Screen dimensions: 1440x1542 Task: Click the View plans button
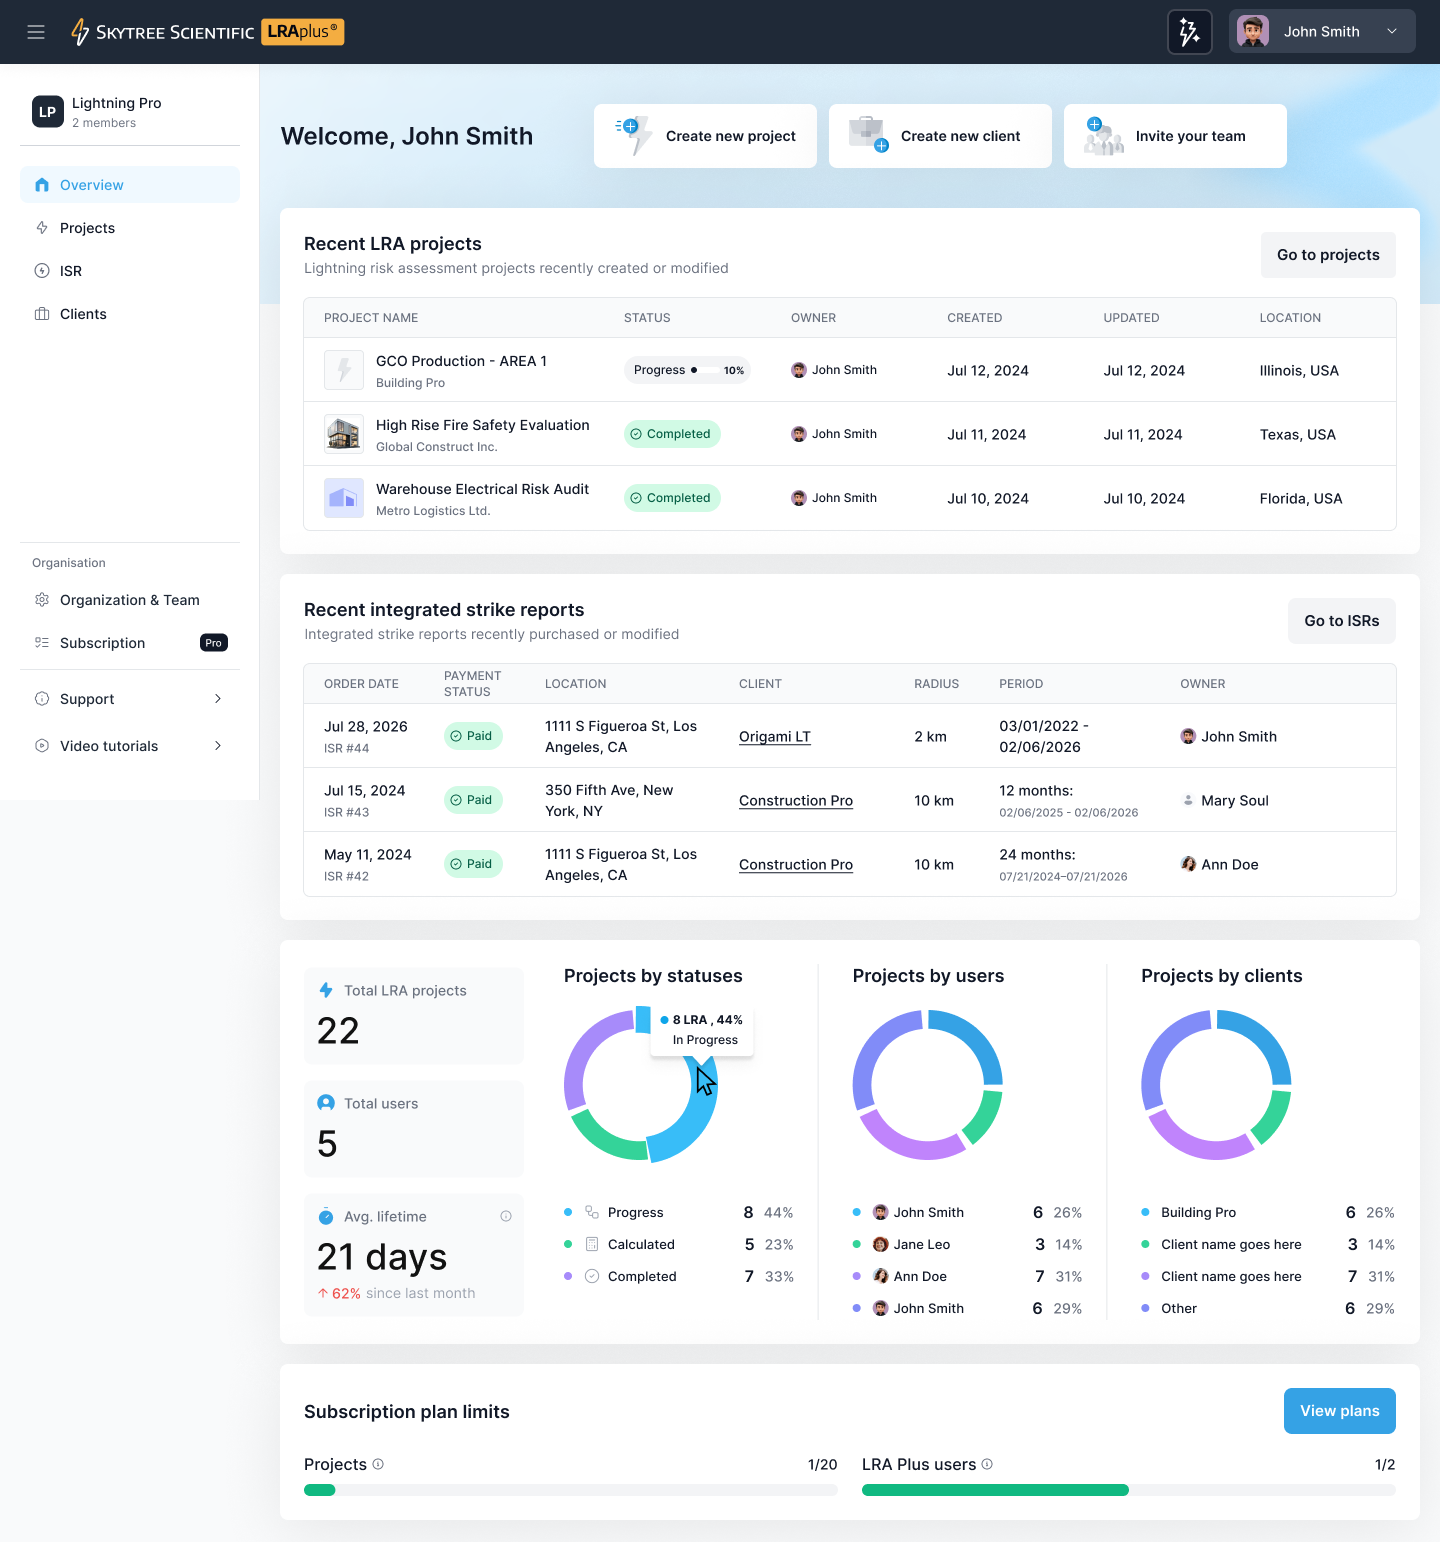tap(1340, 1411)
